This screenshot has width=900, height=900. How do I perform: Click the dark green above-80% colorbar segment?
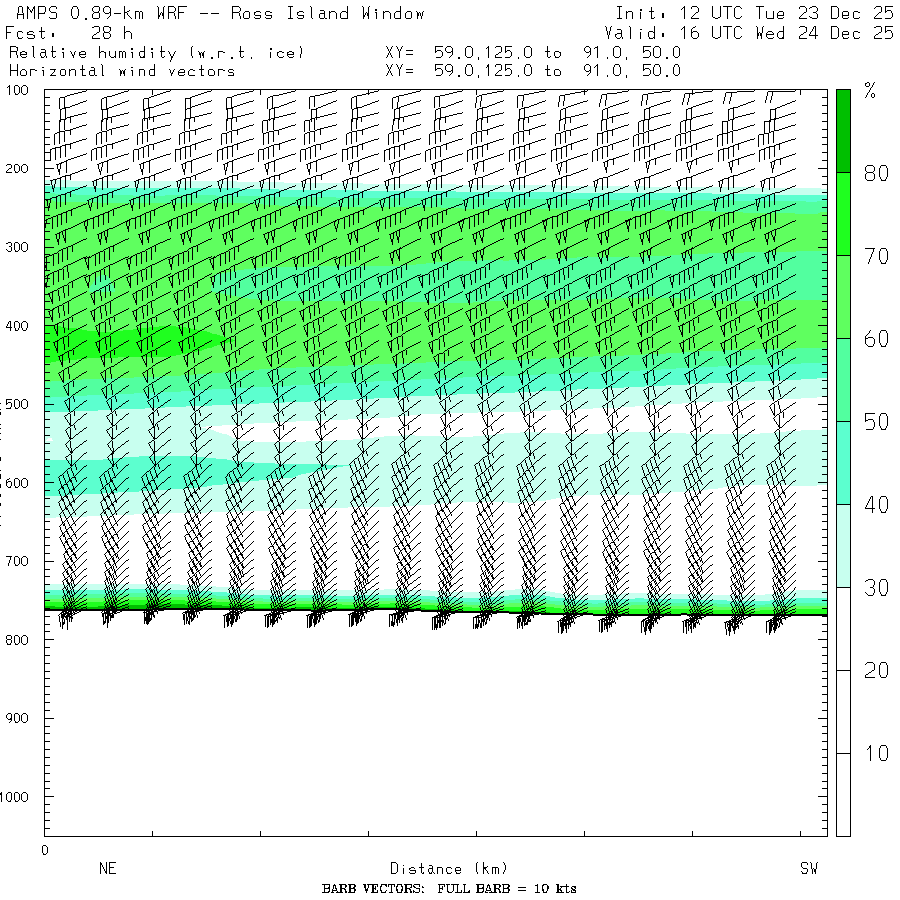click(844, 130)
